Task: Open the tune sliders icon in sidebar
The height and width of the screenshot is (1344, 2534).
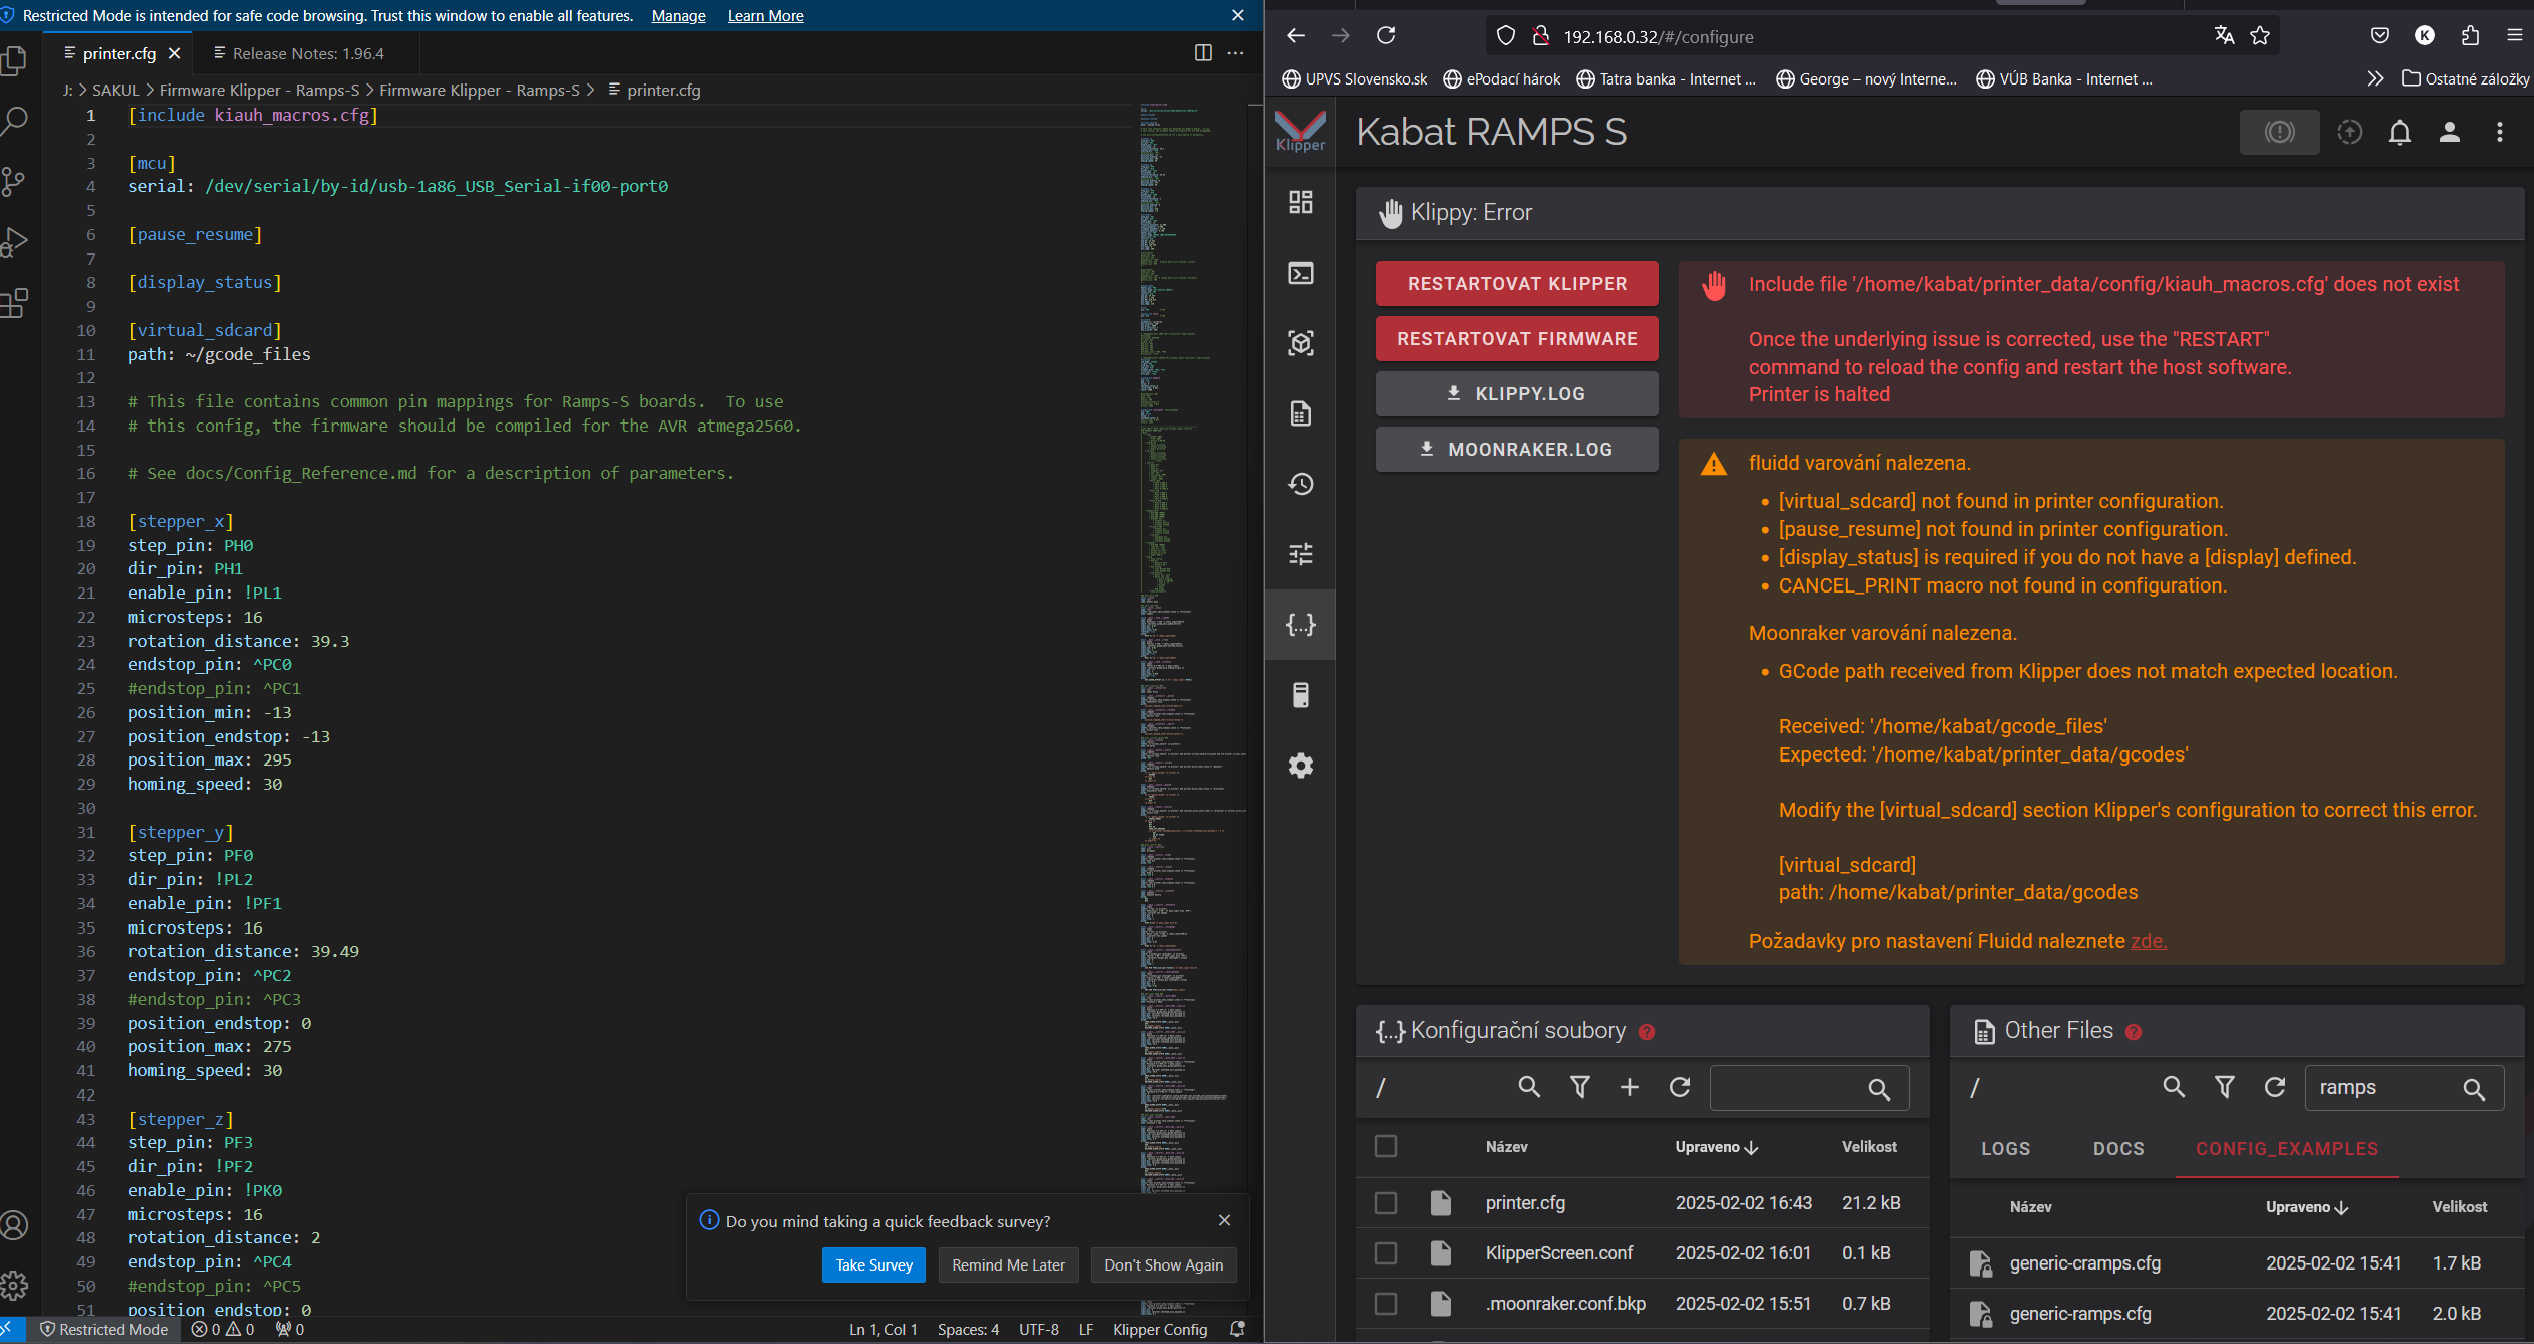Action: (x=1300, y=554)
